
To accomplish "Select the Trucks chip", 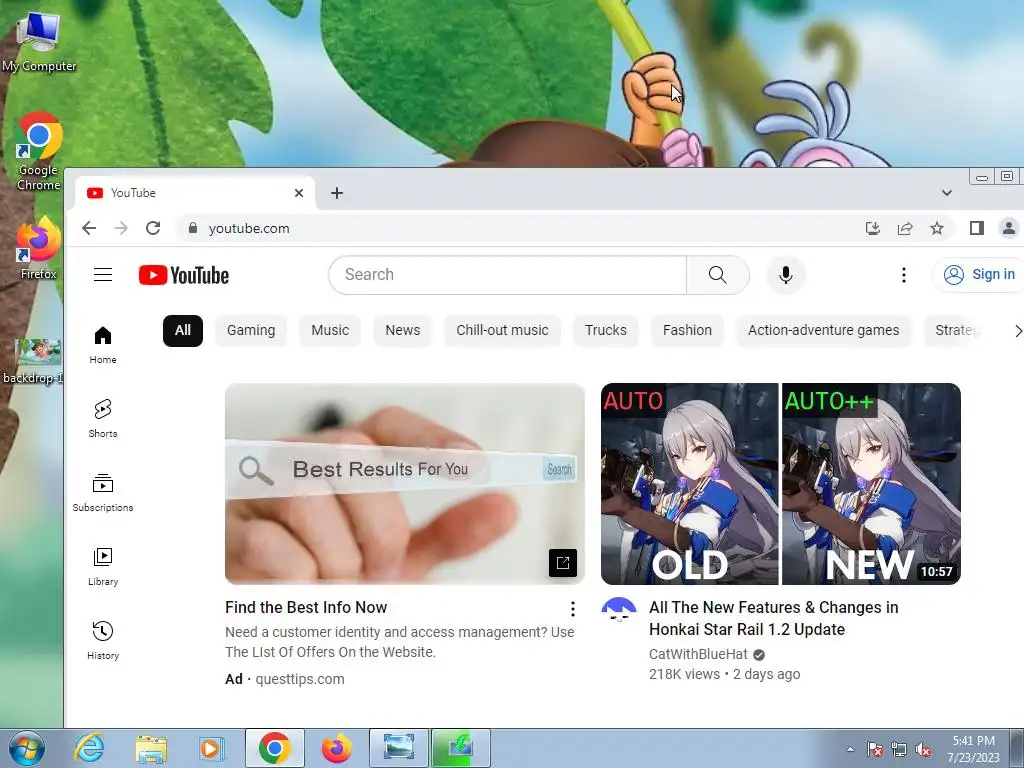I will pyautogui.click(x=606, y=330).
